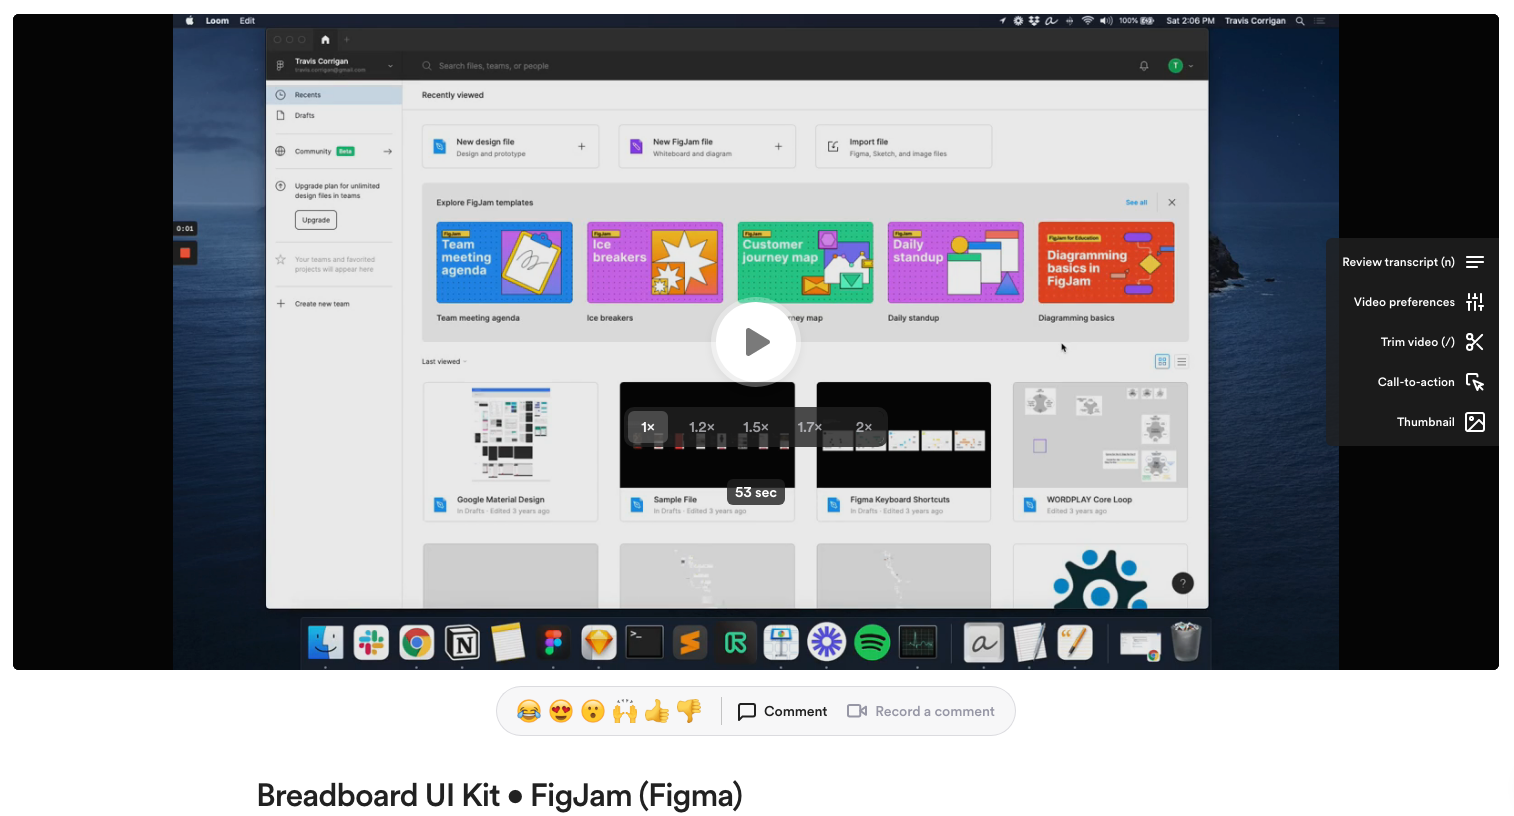1514x816 pixels.
Task: Change the video Thumbnail
Action: [1440, 422]
